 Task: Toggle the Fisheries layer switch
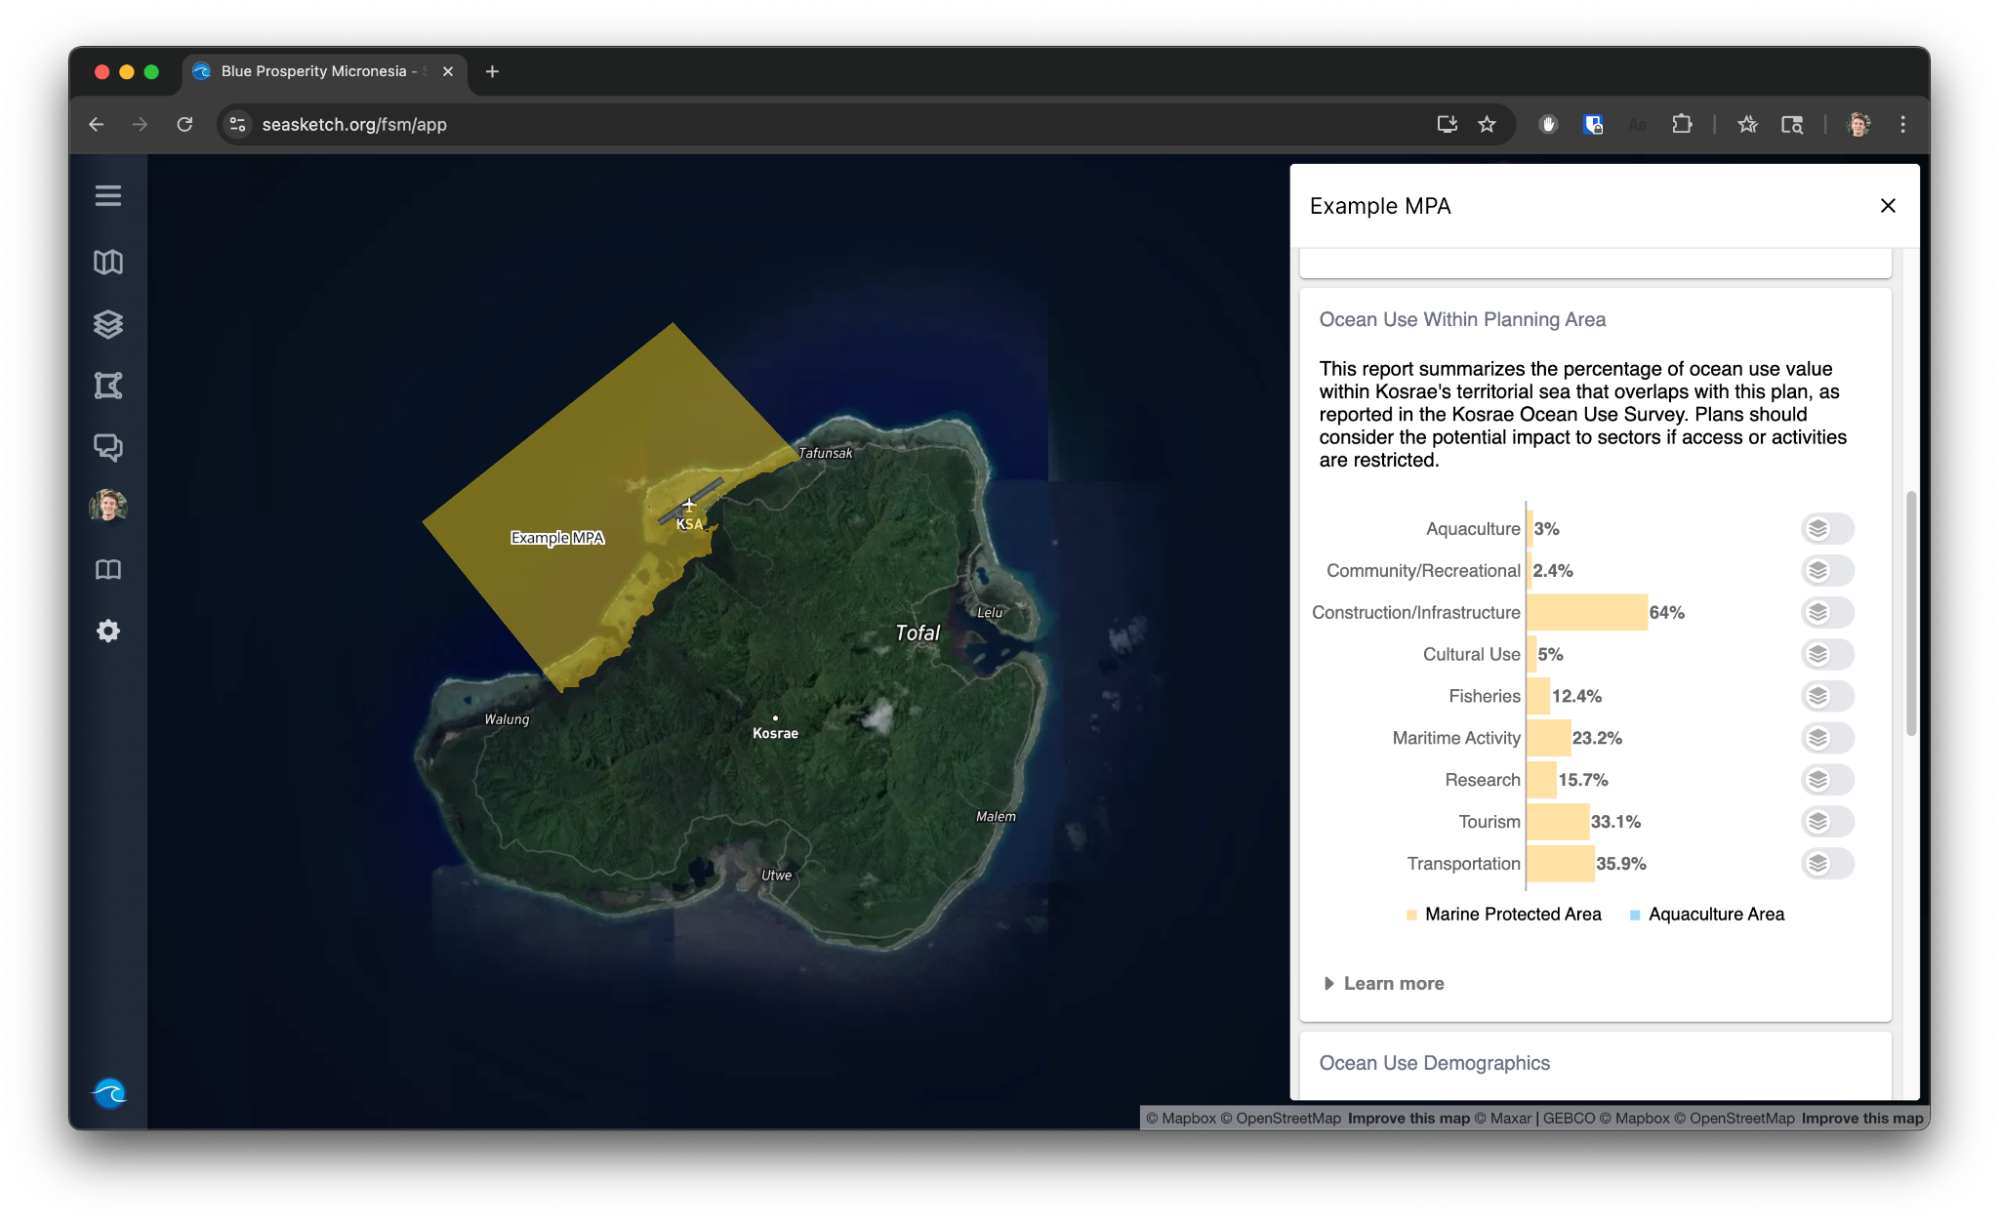point(1827,696)
